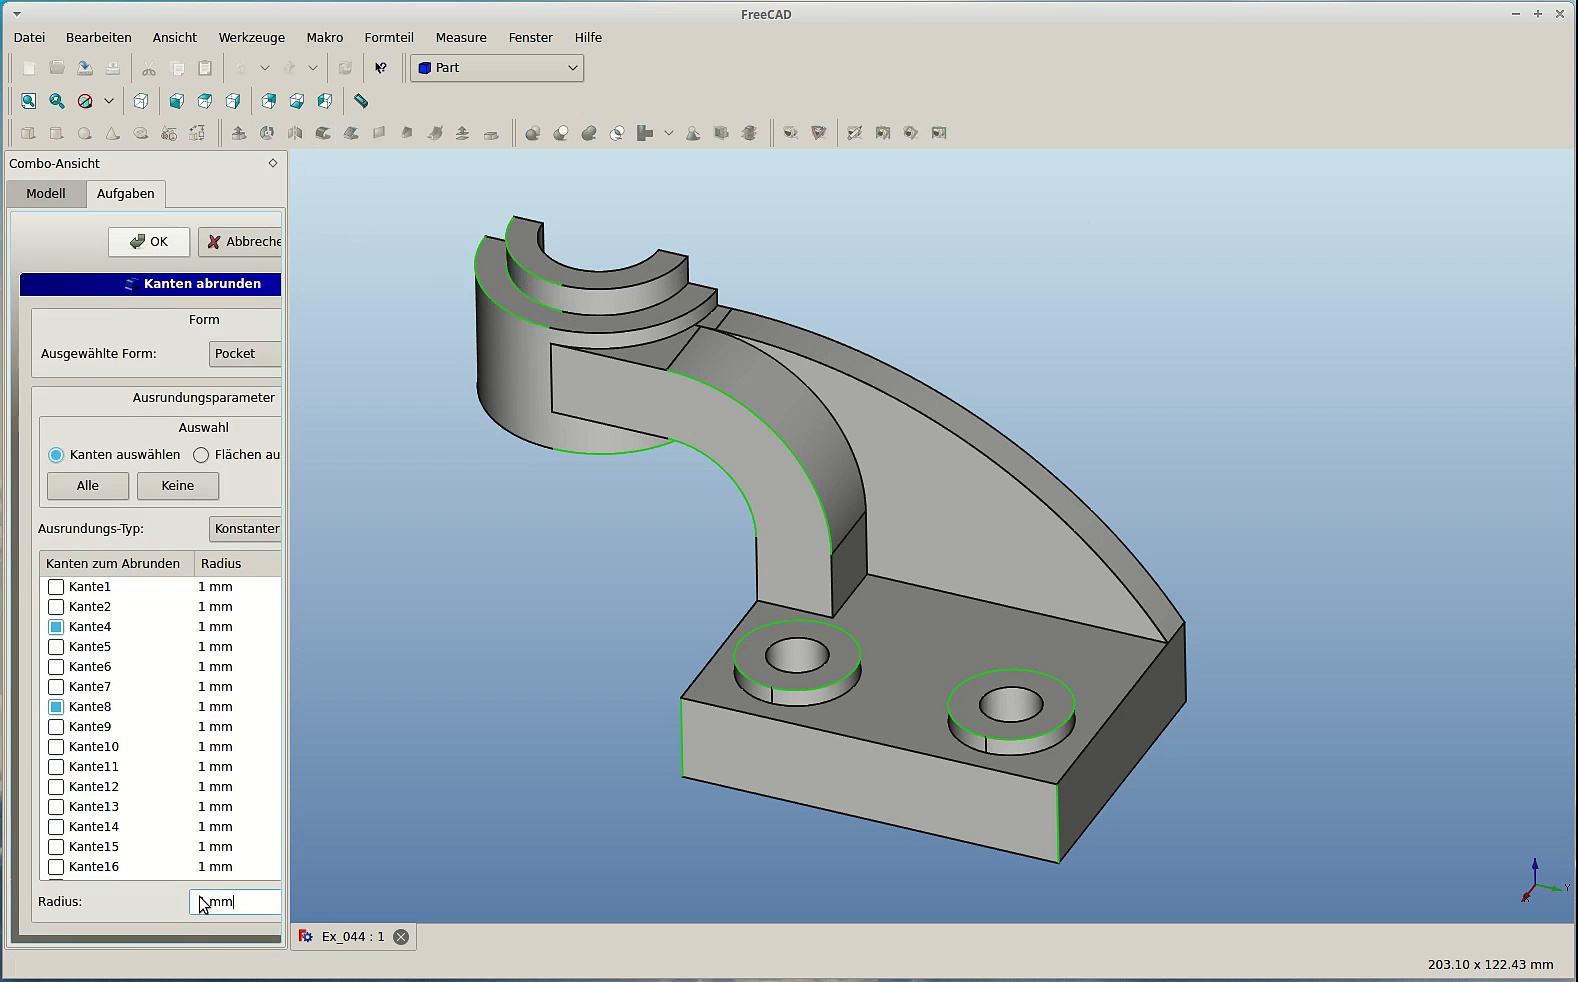Open the Werkzeuge menu

pos(251,38)
